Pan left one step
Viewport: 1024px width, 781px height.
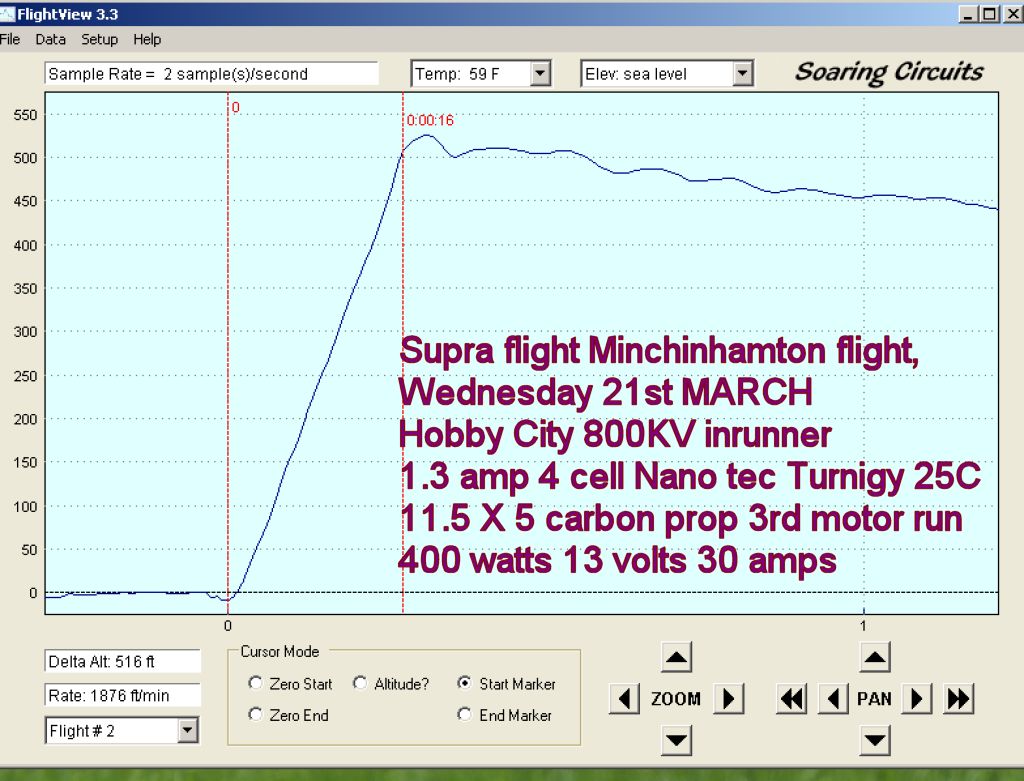pyautogui.click(x=833, y=699)
